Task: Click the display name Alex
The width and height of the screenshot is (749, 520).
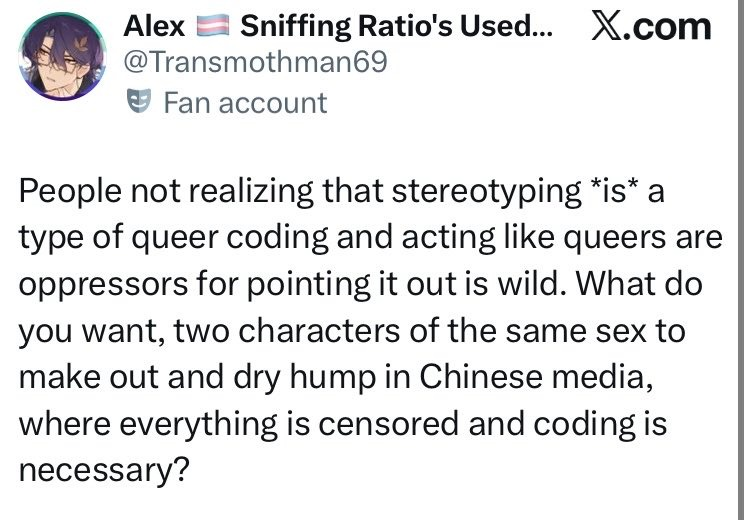Action: pos(154,26)
